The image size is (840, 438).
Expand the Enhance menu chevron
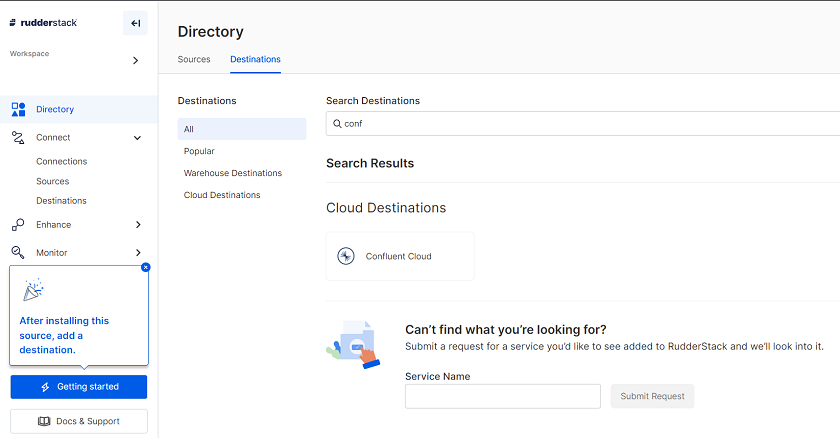click(138, 225)
